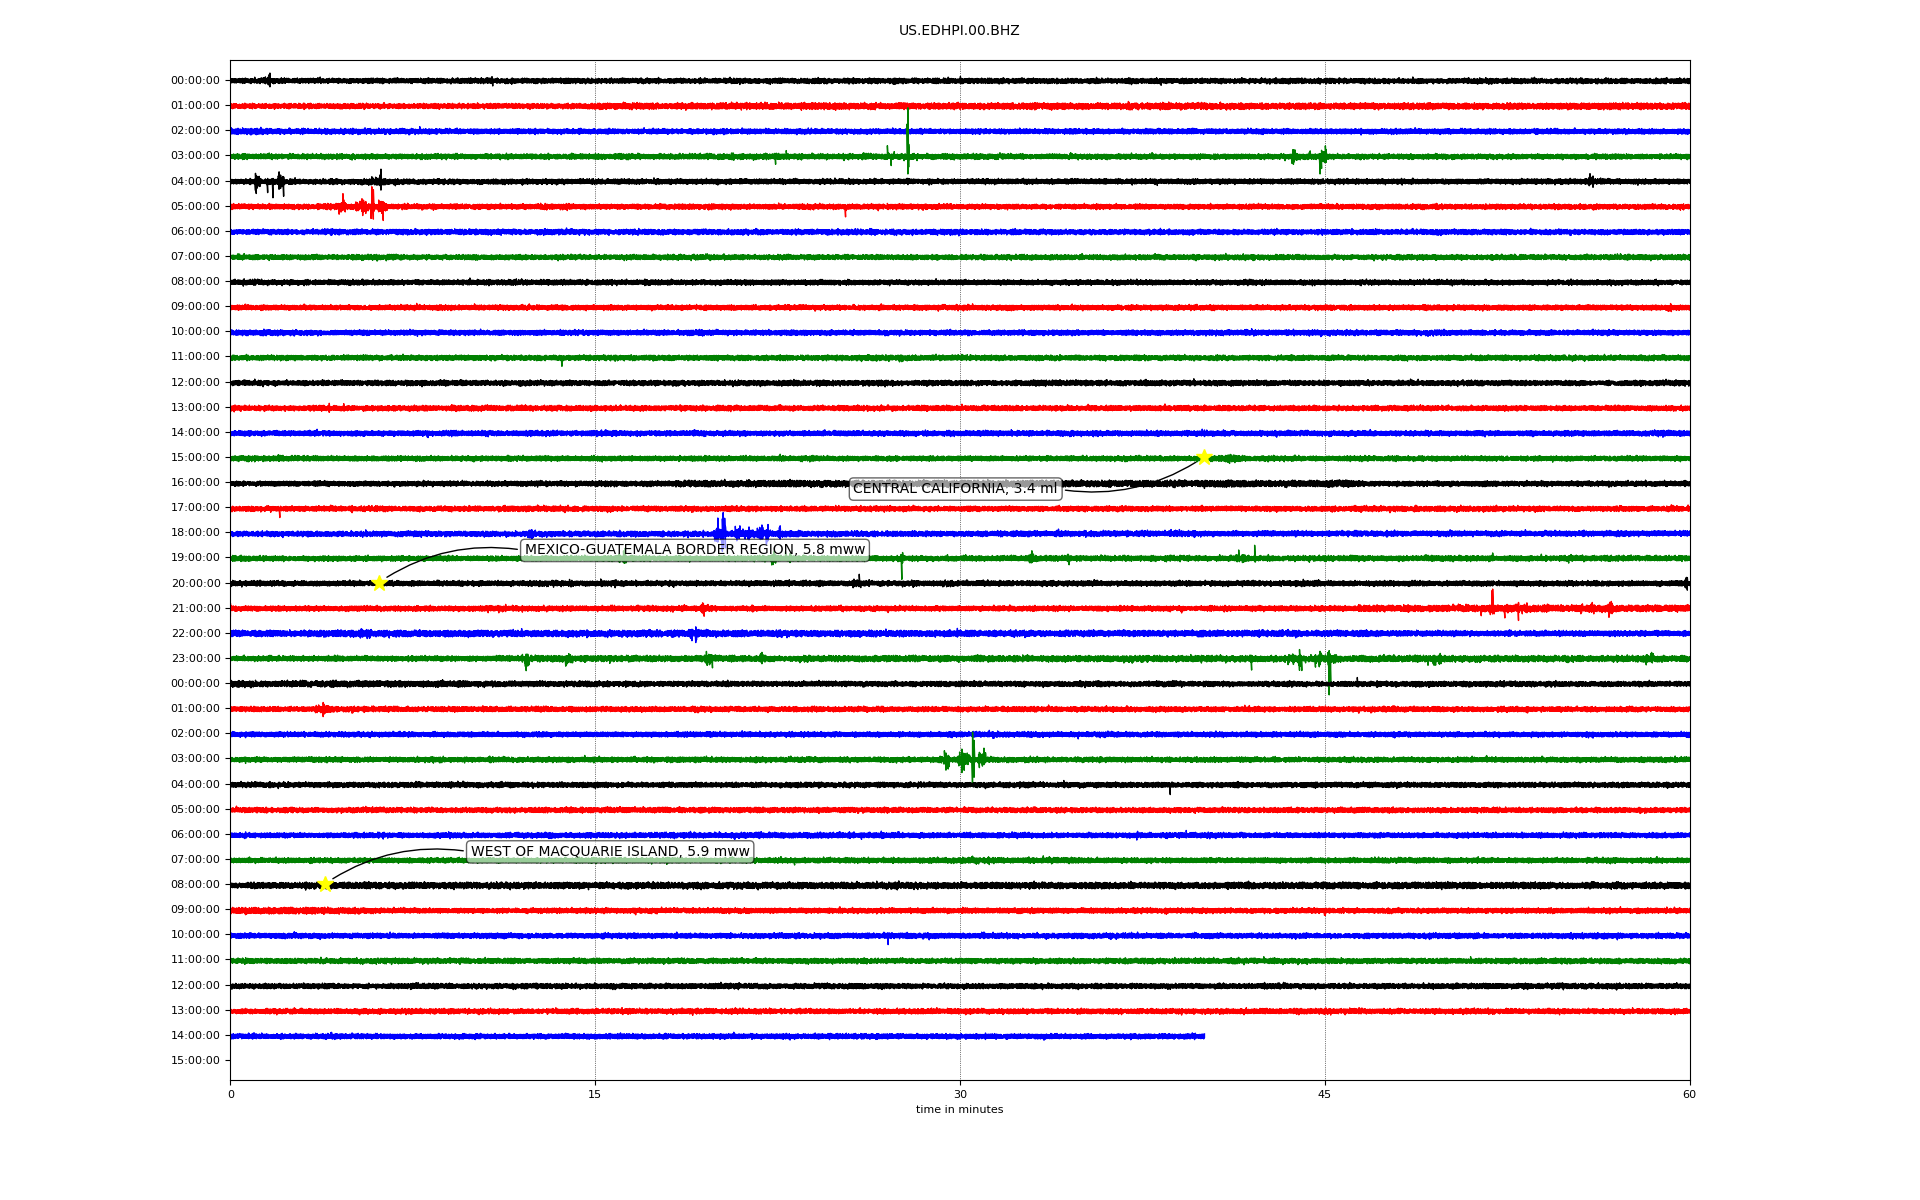Click the large green spike on 03:00:00 trace
The width and height of the screenshot is (1920, 1200).
(907, 145)
